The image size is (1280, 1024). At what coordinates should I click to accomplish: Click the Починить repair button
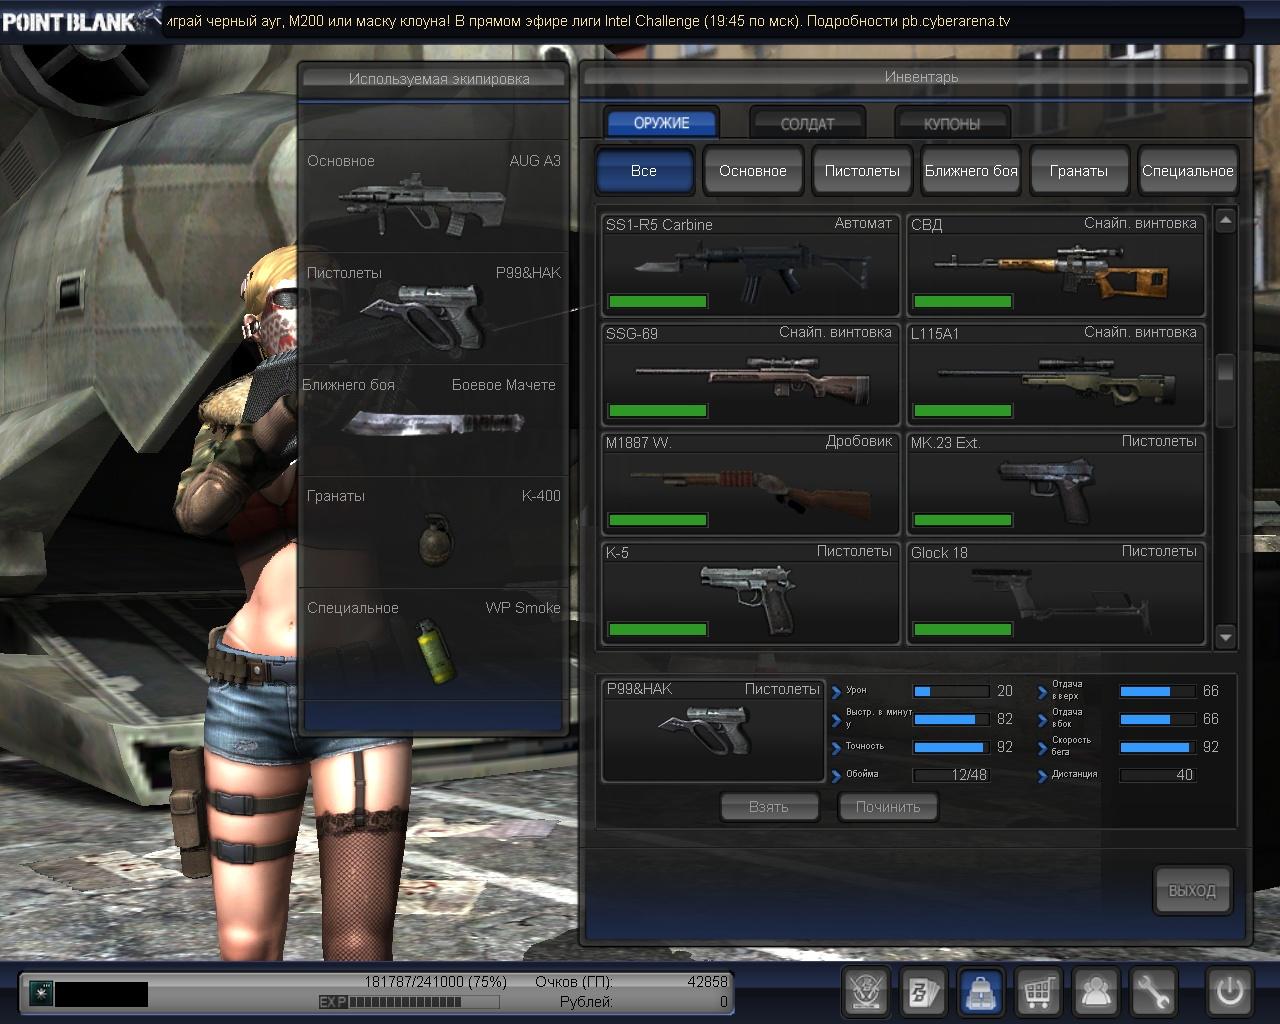pos(888,807)
